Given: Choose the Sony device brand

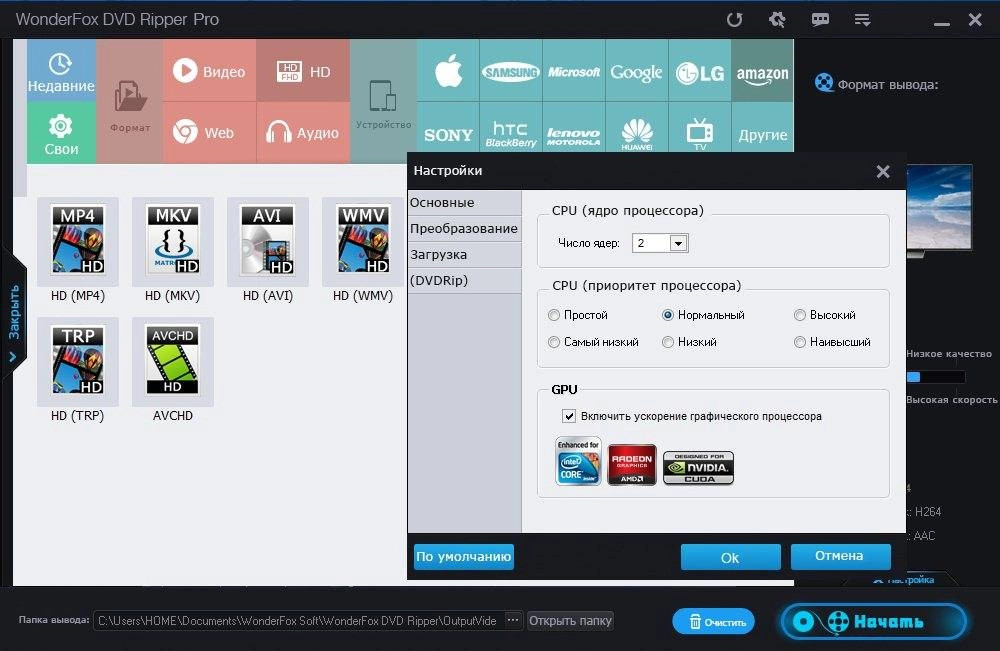Looking at the screenshot, I should (x=448, y=128).
